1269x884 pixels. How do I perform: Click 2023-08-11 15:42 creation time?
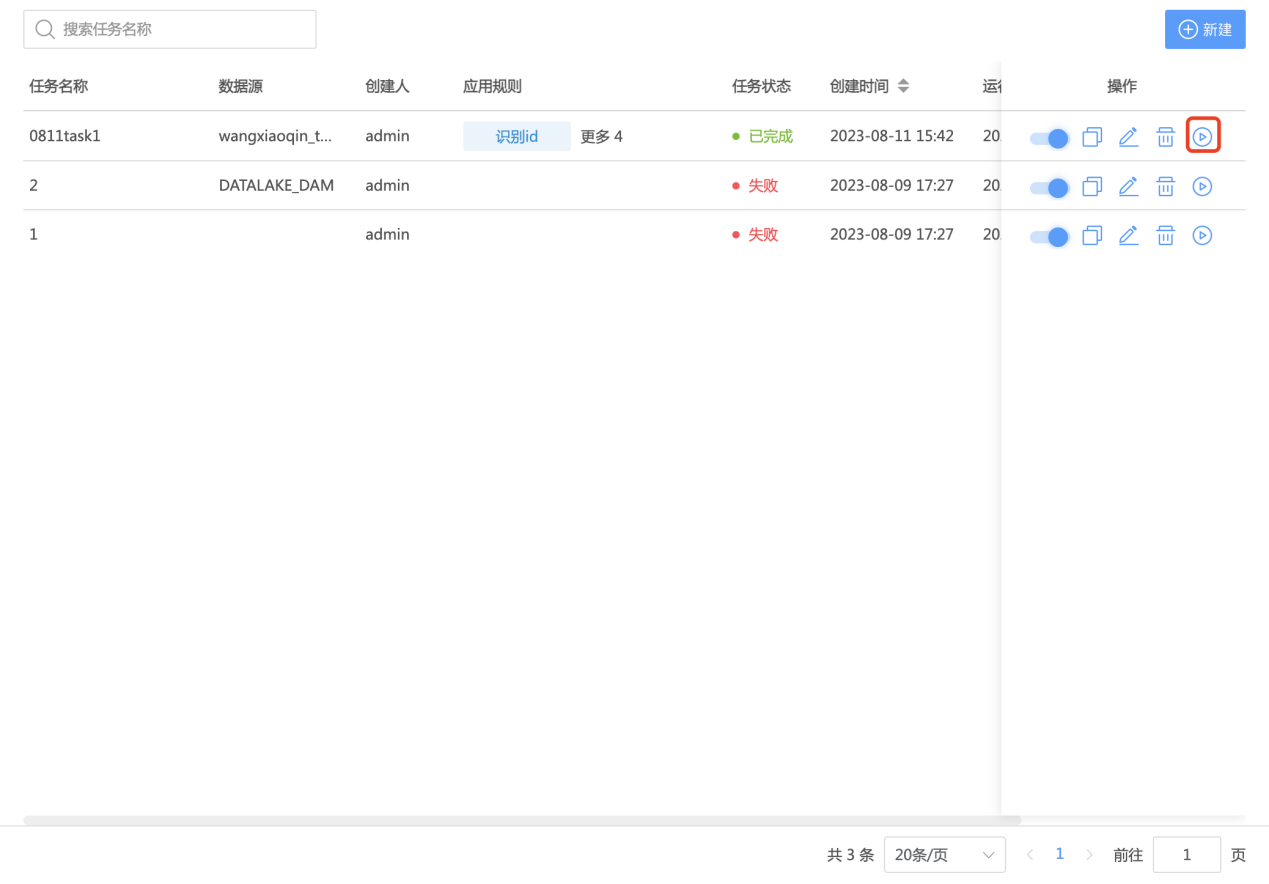click(892, 136)
